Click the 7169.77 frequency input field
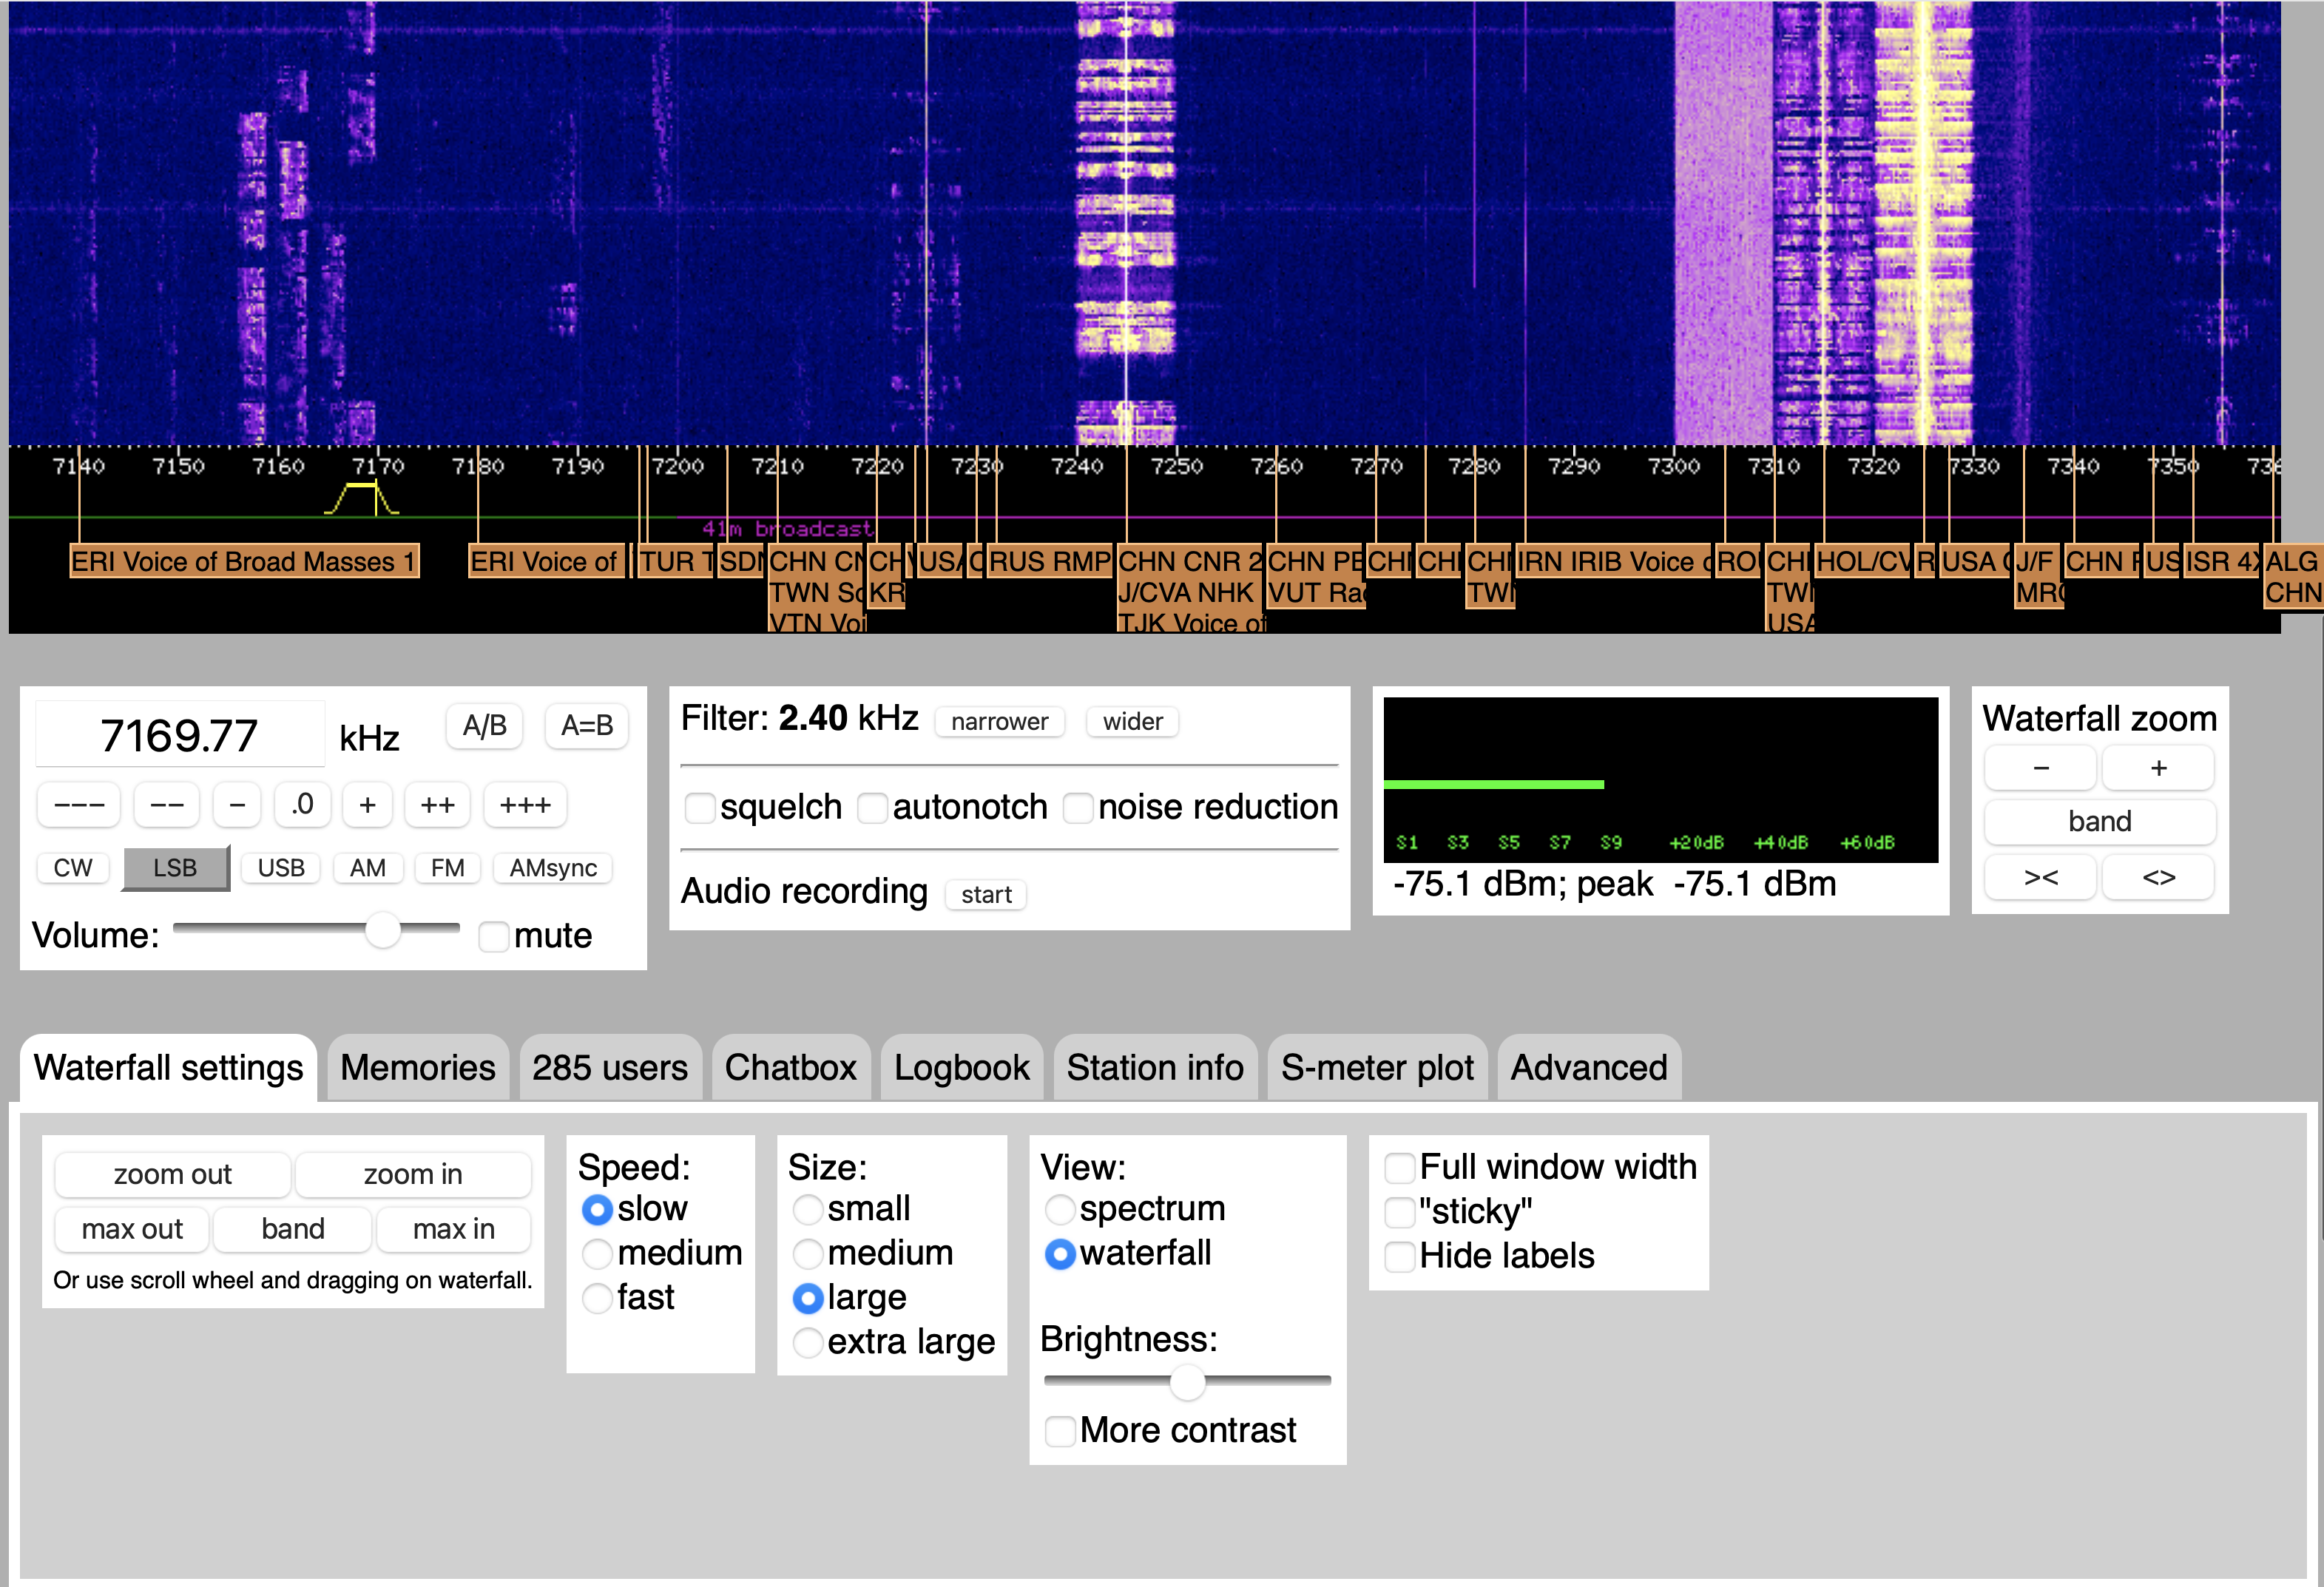This screenshot has height=1587, width=2324. [180, 735]
